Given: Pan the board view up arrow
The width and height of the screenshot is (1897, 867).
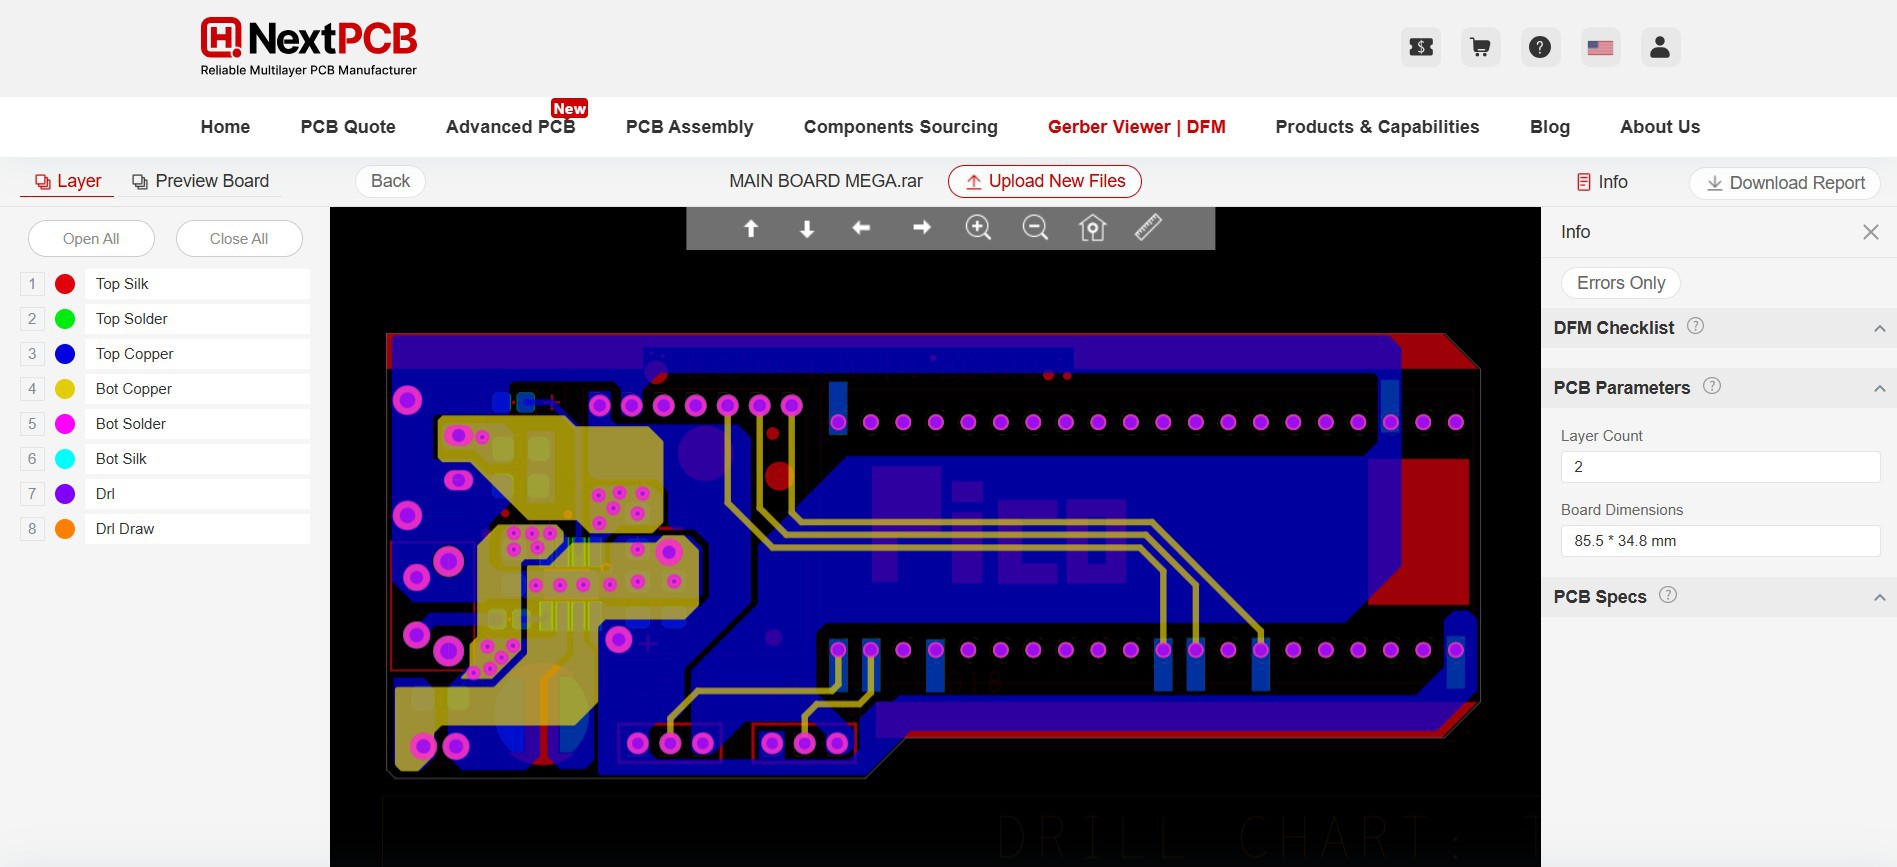Looking at the screenshot, I should click(751, 228).
